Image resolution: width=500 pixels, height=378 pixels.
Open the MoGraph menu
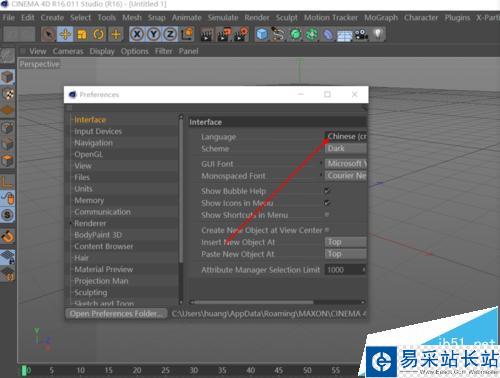coord(381,17)
